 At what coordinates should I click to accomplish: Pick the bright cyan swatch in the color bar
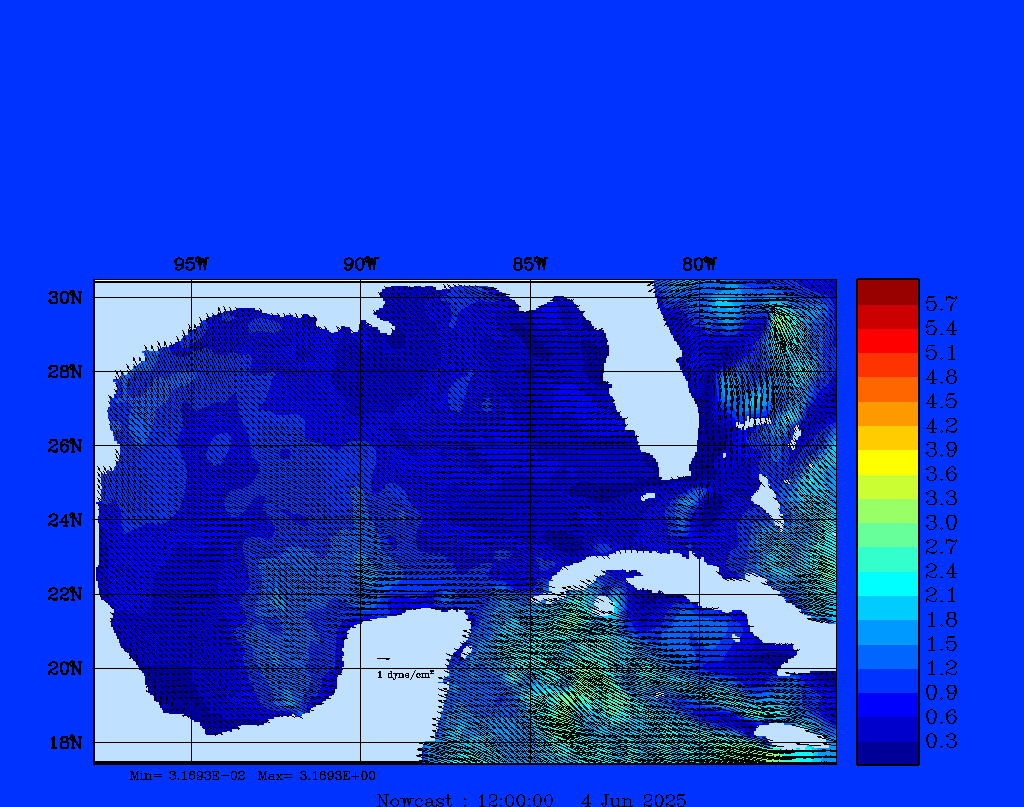[887, 583]
